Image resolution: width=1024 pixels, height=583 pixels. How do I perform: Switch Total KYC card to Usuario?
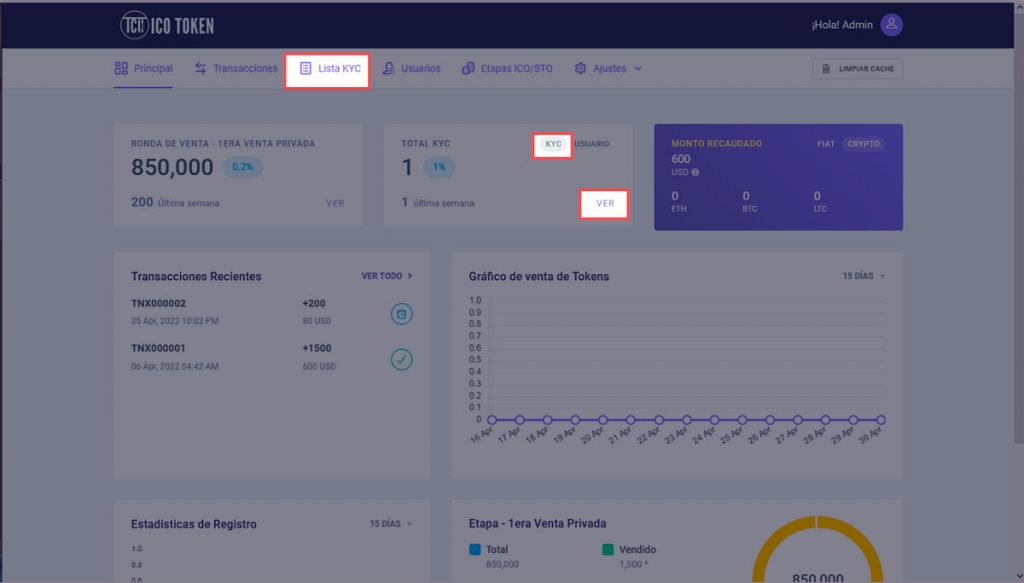592,144
